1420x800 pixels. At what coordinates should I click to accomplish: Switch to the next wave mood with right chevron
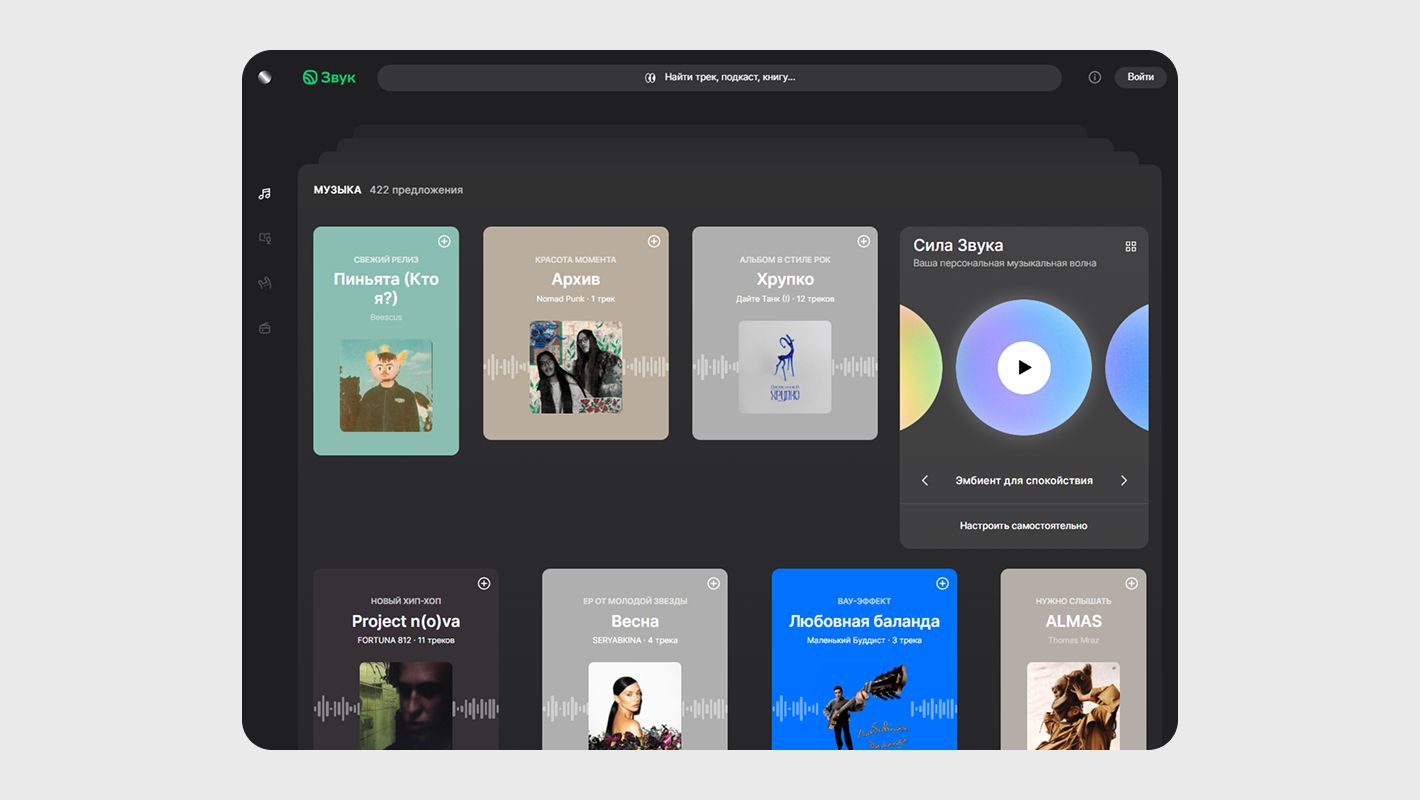point(1123,481)
